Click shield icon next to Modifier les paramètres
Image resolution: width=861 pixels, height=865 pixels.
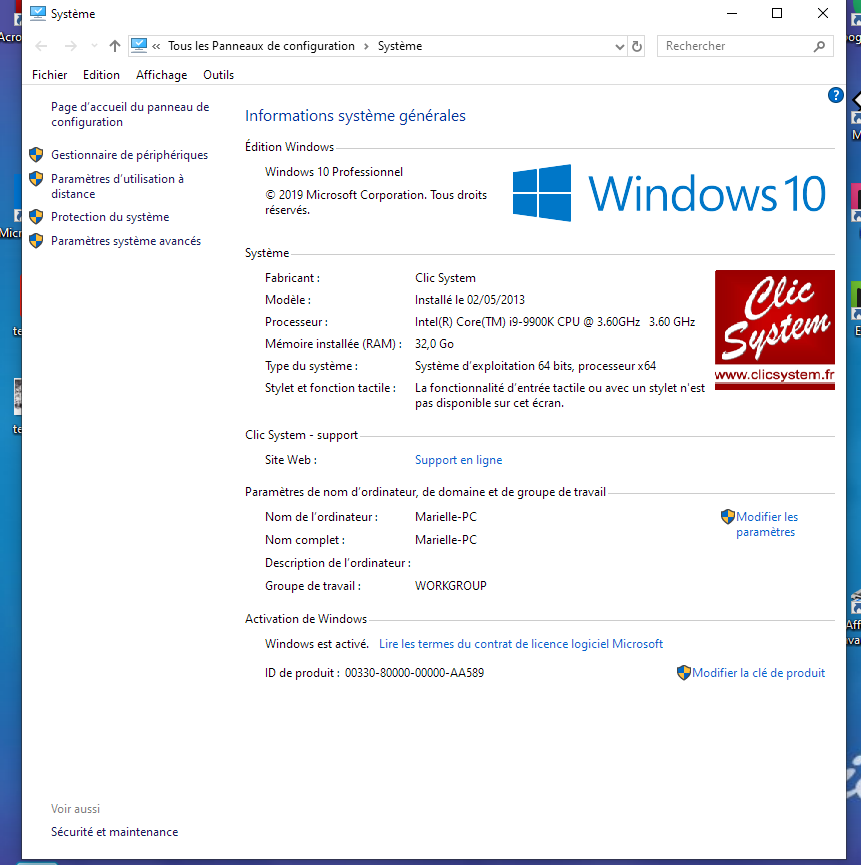click(x=728, y=517)
